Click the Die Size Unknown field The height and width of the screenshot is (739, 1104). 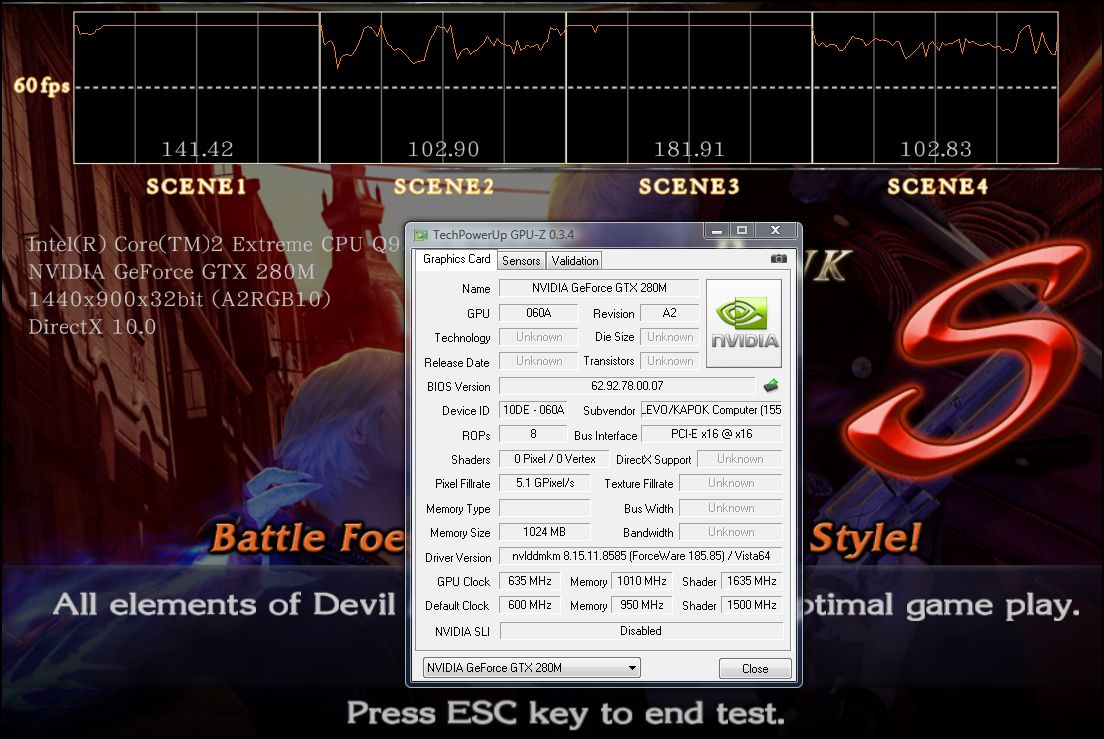(x=670, y=337)
